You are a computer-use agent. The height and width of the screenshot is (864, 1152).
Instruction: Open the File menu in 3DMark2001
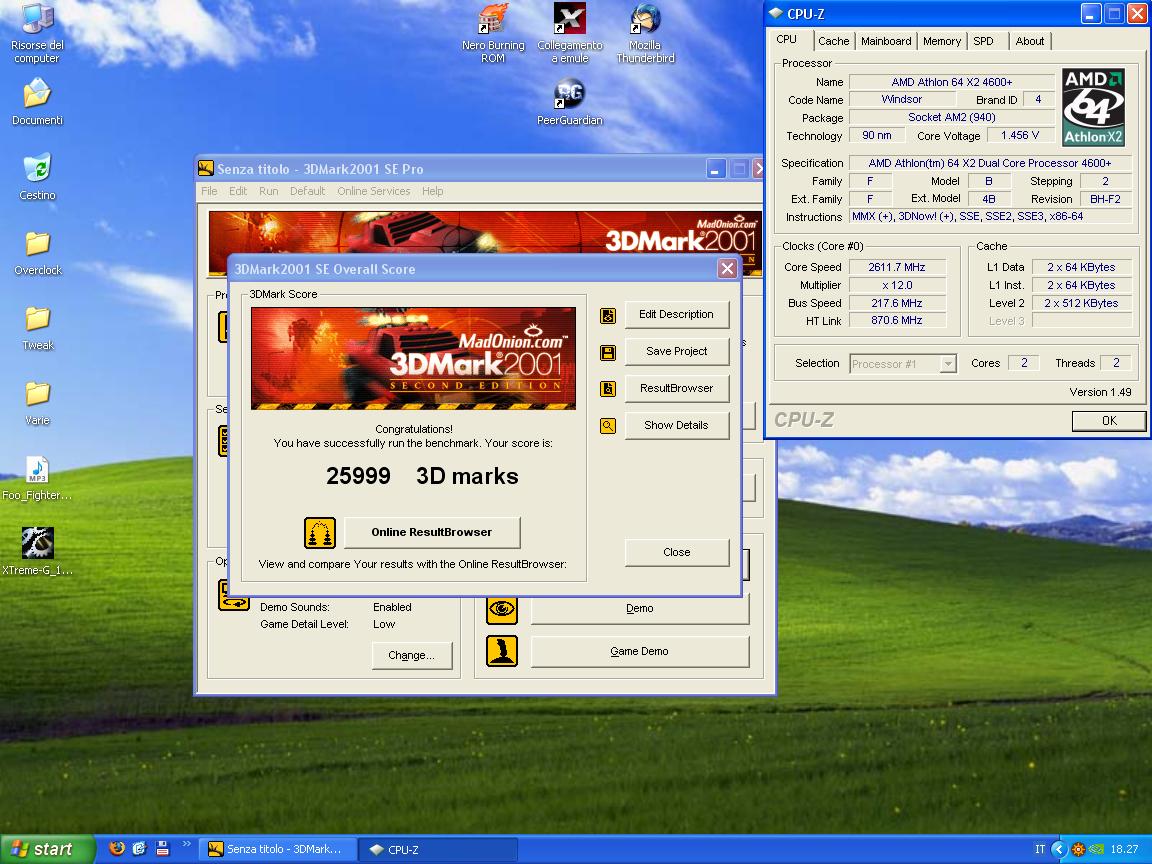(x=209, y=191)
